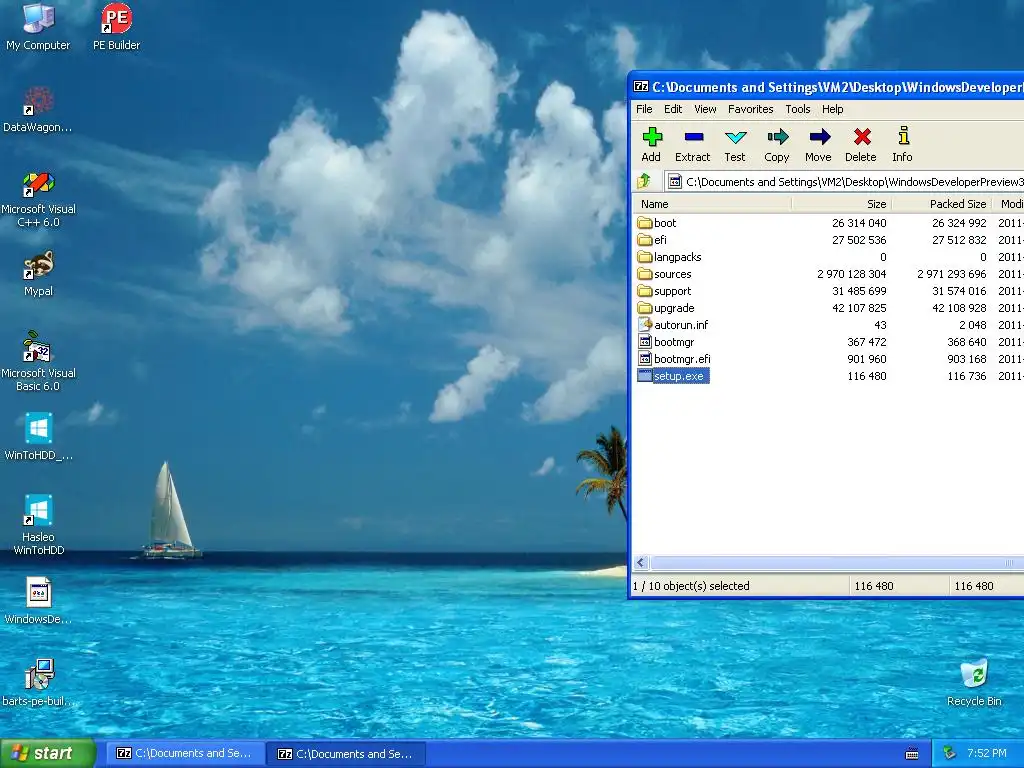This screenshot has height=768, width=1024.
Task: Click sources size value 2 970 128 304
Action: pos(852,274)
